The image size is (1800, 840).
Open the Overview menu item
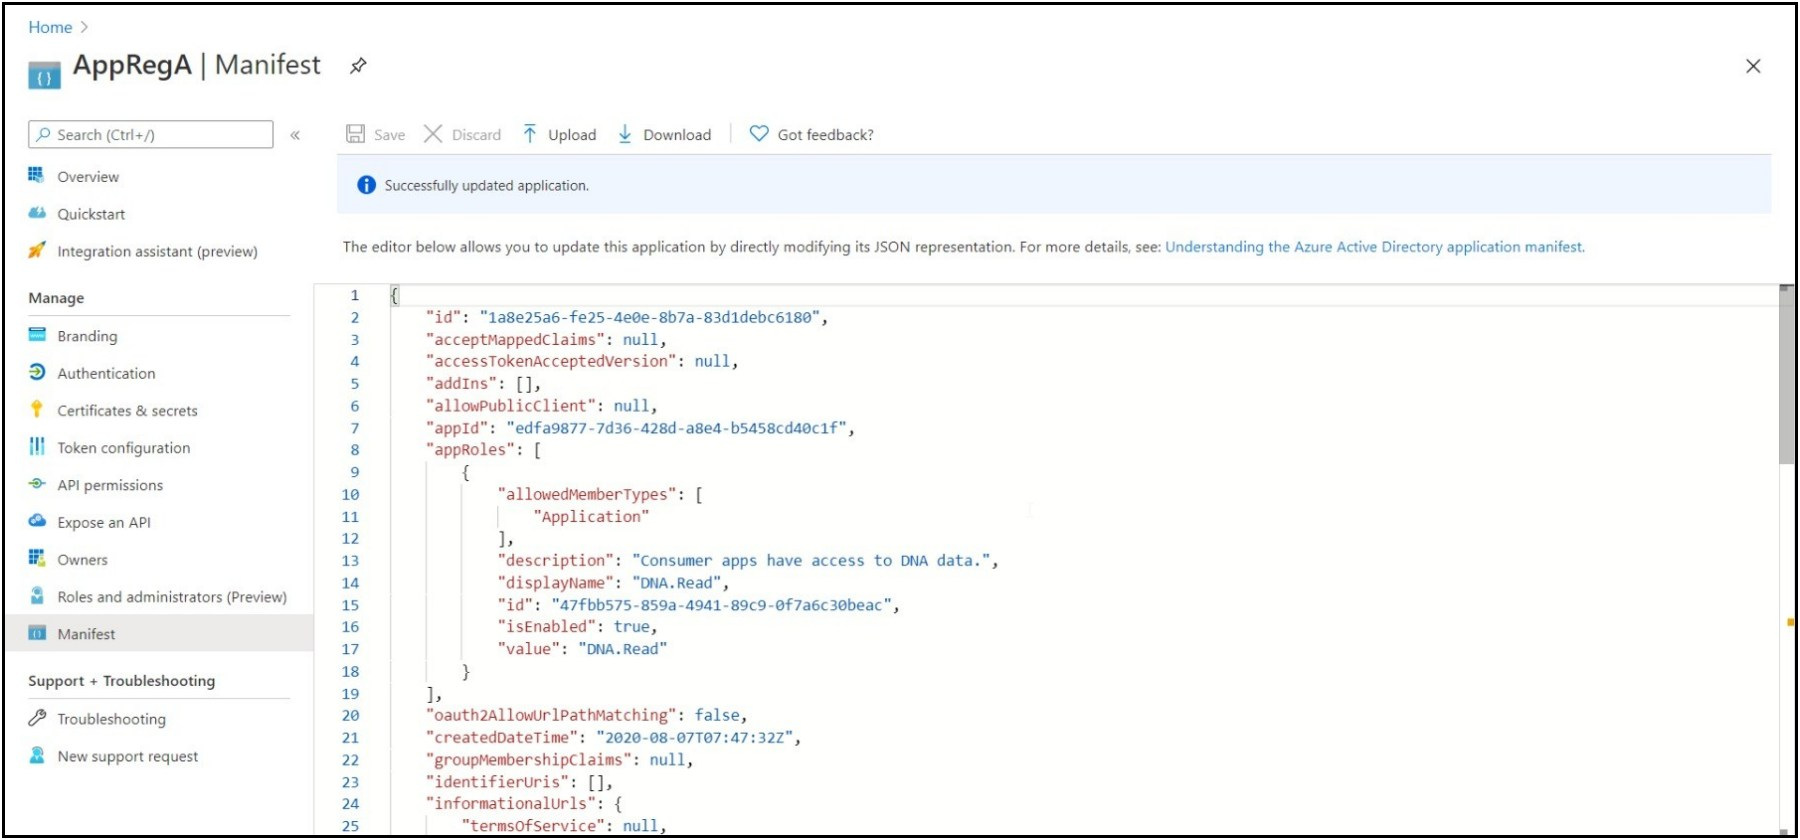88,177
